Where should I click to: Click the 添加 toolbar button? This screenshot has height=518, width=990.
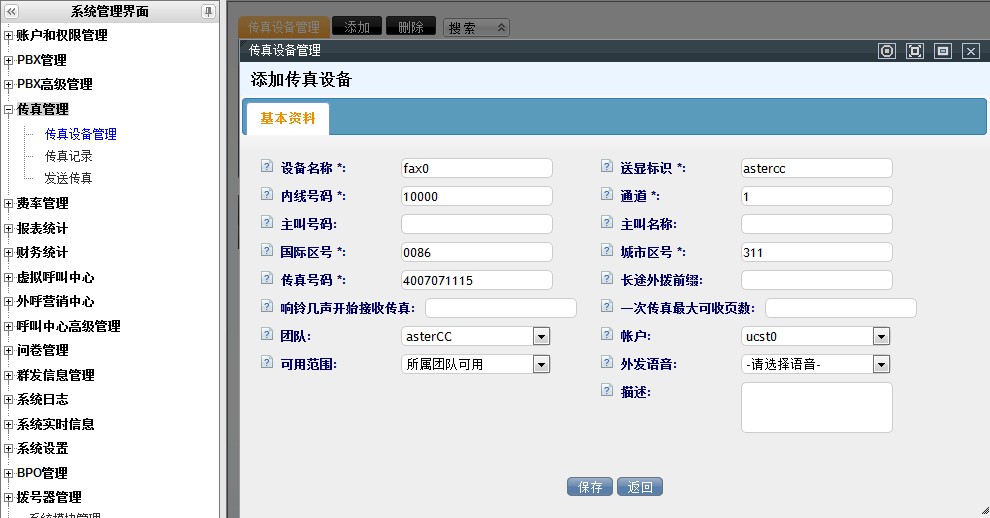click(x=356, y=27)
